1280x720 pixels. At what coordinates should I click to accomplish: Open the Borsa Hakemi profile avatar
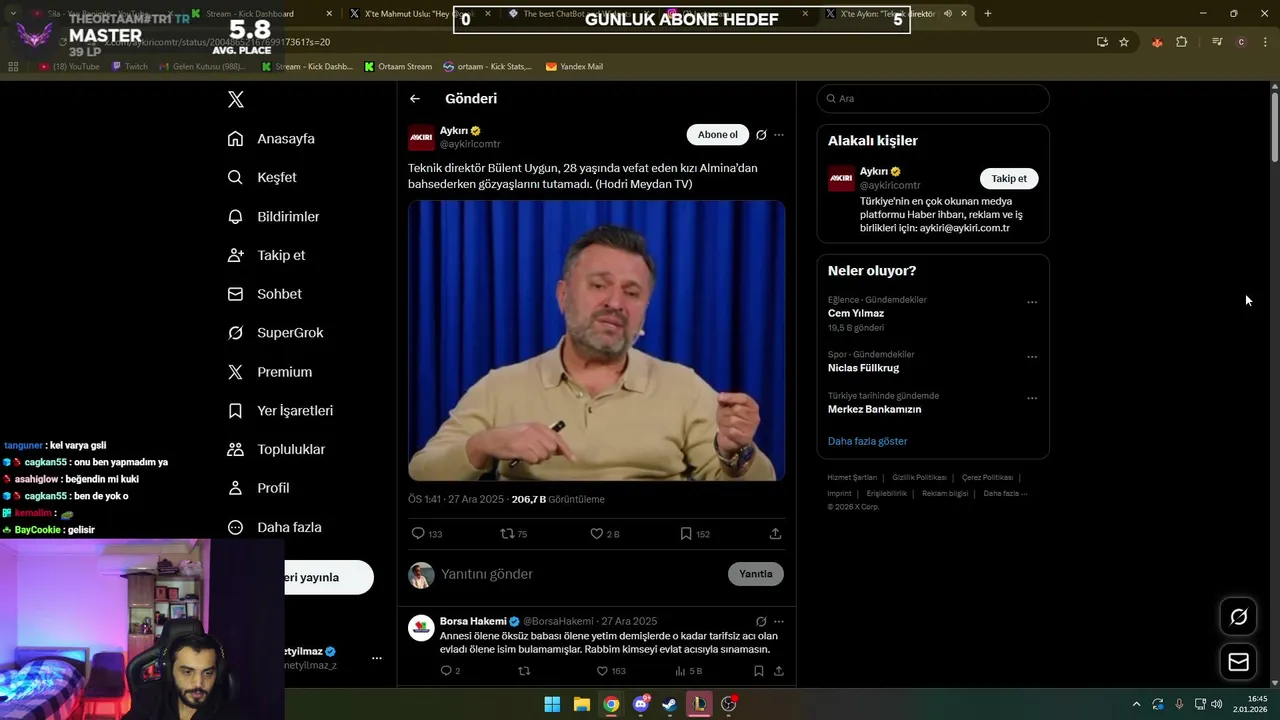tap(421, 628)
